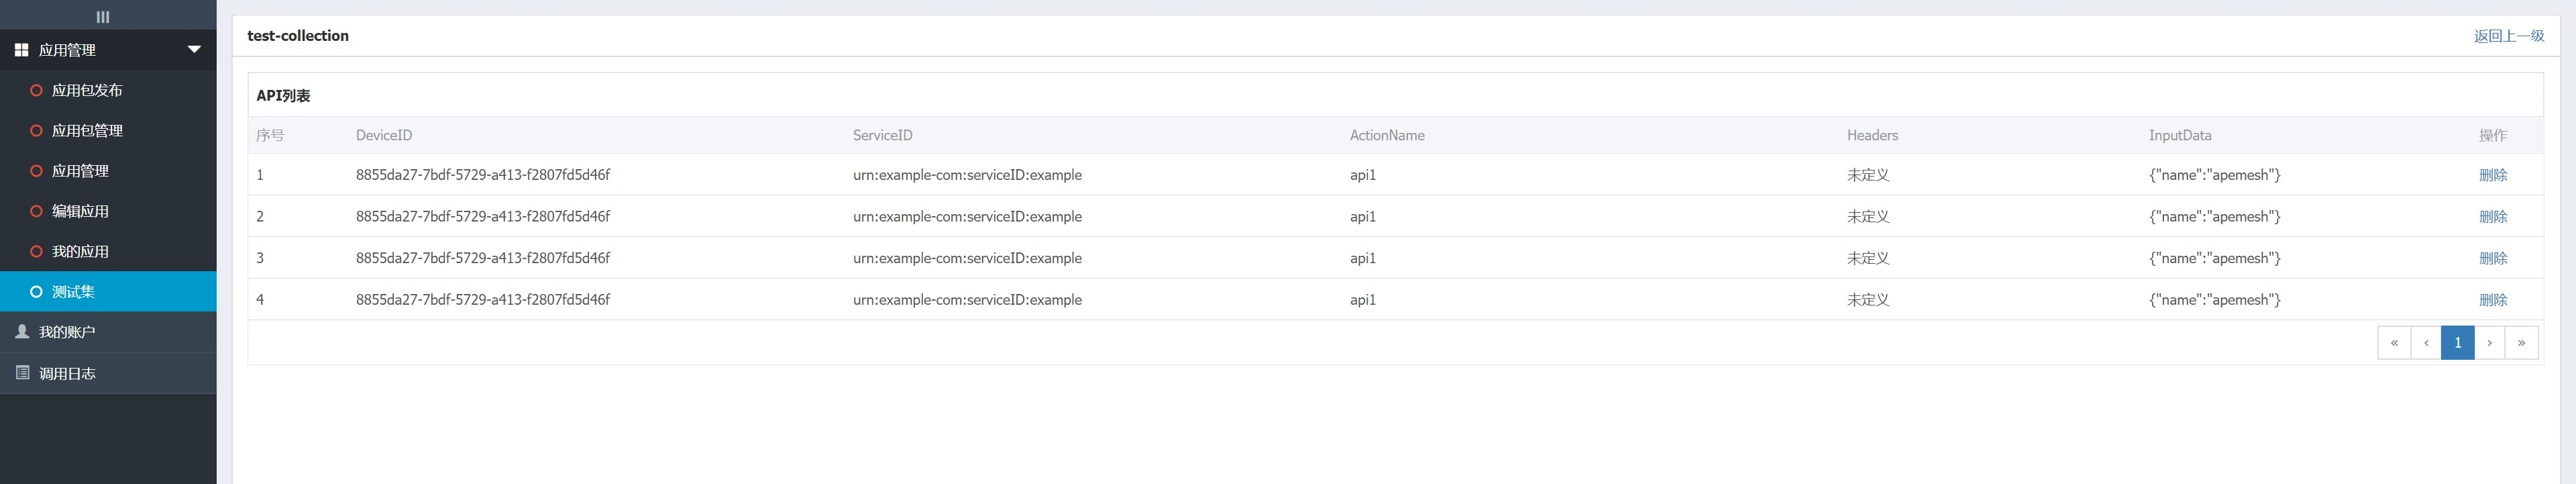The image size is (2576, 484).
Task: Click the DeviceID column header
Action: click(x=384, y=135)
